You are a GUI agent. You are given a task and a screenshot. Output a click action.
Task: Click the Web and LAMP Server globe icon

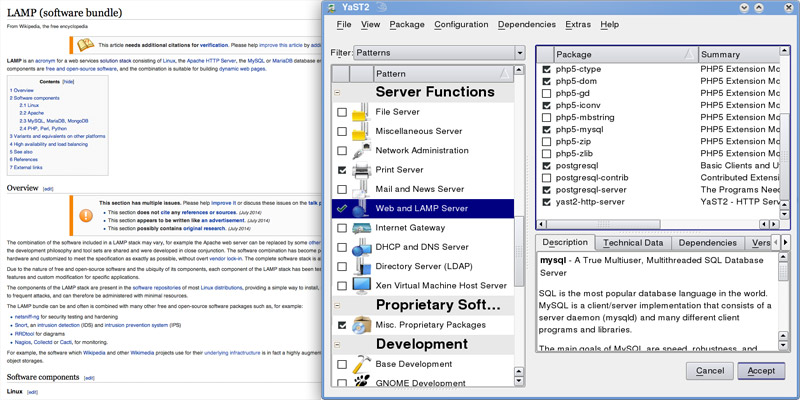(361, 209)
